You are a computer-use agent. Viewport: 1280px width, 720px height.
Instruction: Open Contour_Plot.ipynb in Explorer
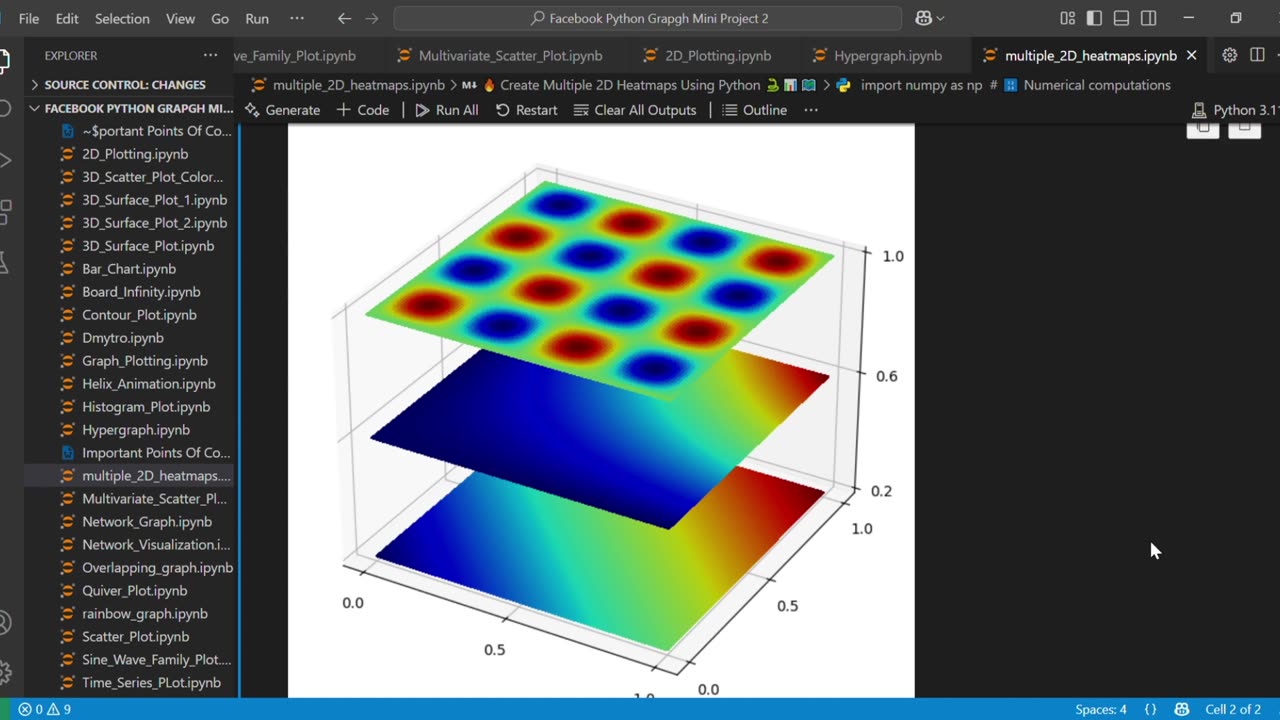[x=139, y=315]
